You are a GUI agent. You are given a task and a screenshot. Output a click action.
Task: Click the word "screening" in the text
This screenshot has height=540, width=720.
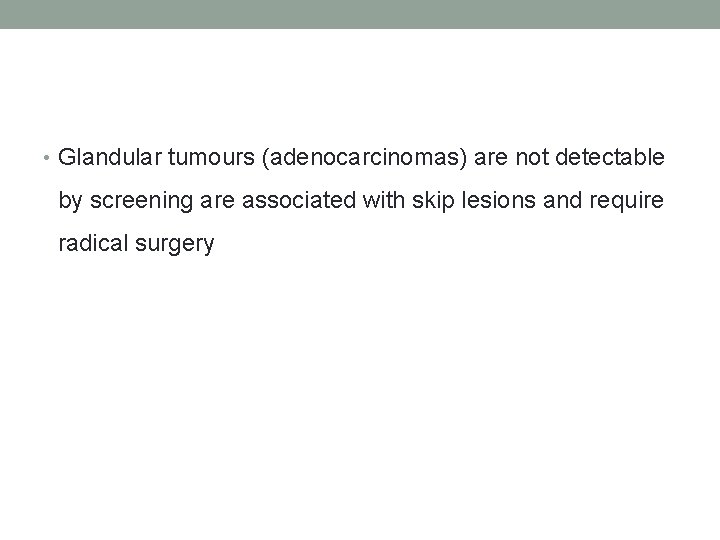click(x=137, y=201)
